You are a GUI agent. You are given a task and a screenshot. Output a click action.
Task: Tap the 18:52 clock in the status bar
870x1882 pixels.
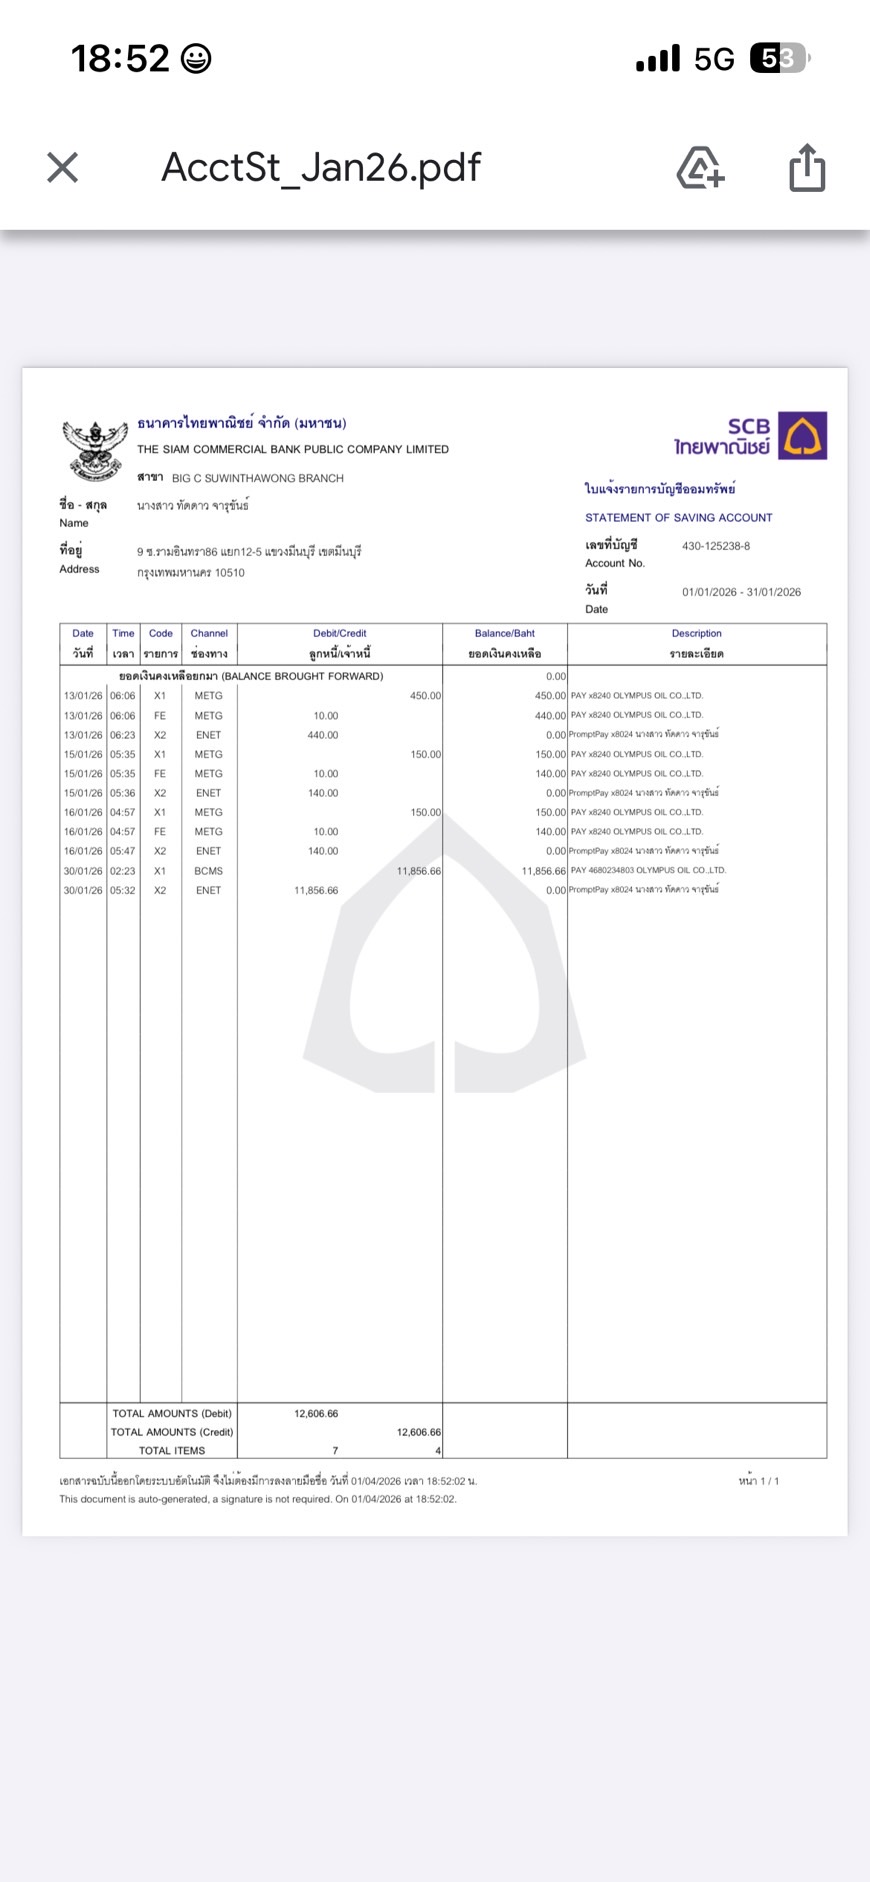120,59
